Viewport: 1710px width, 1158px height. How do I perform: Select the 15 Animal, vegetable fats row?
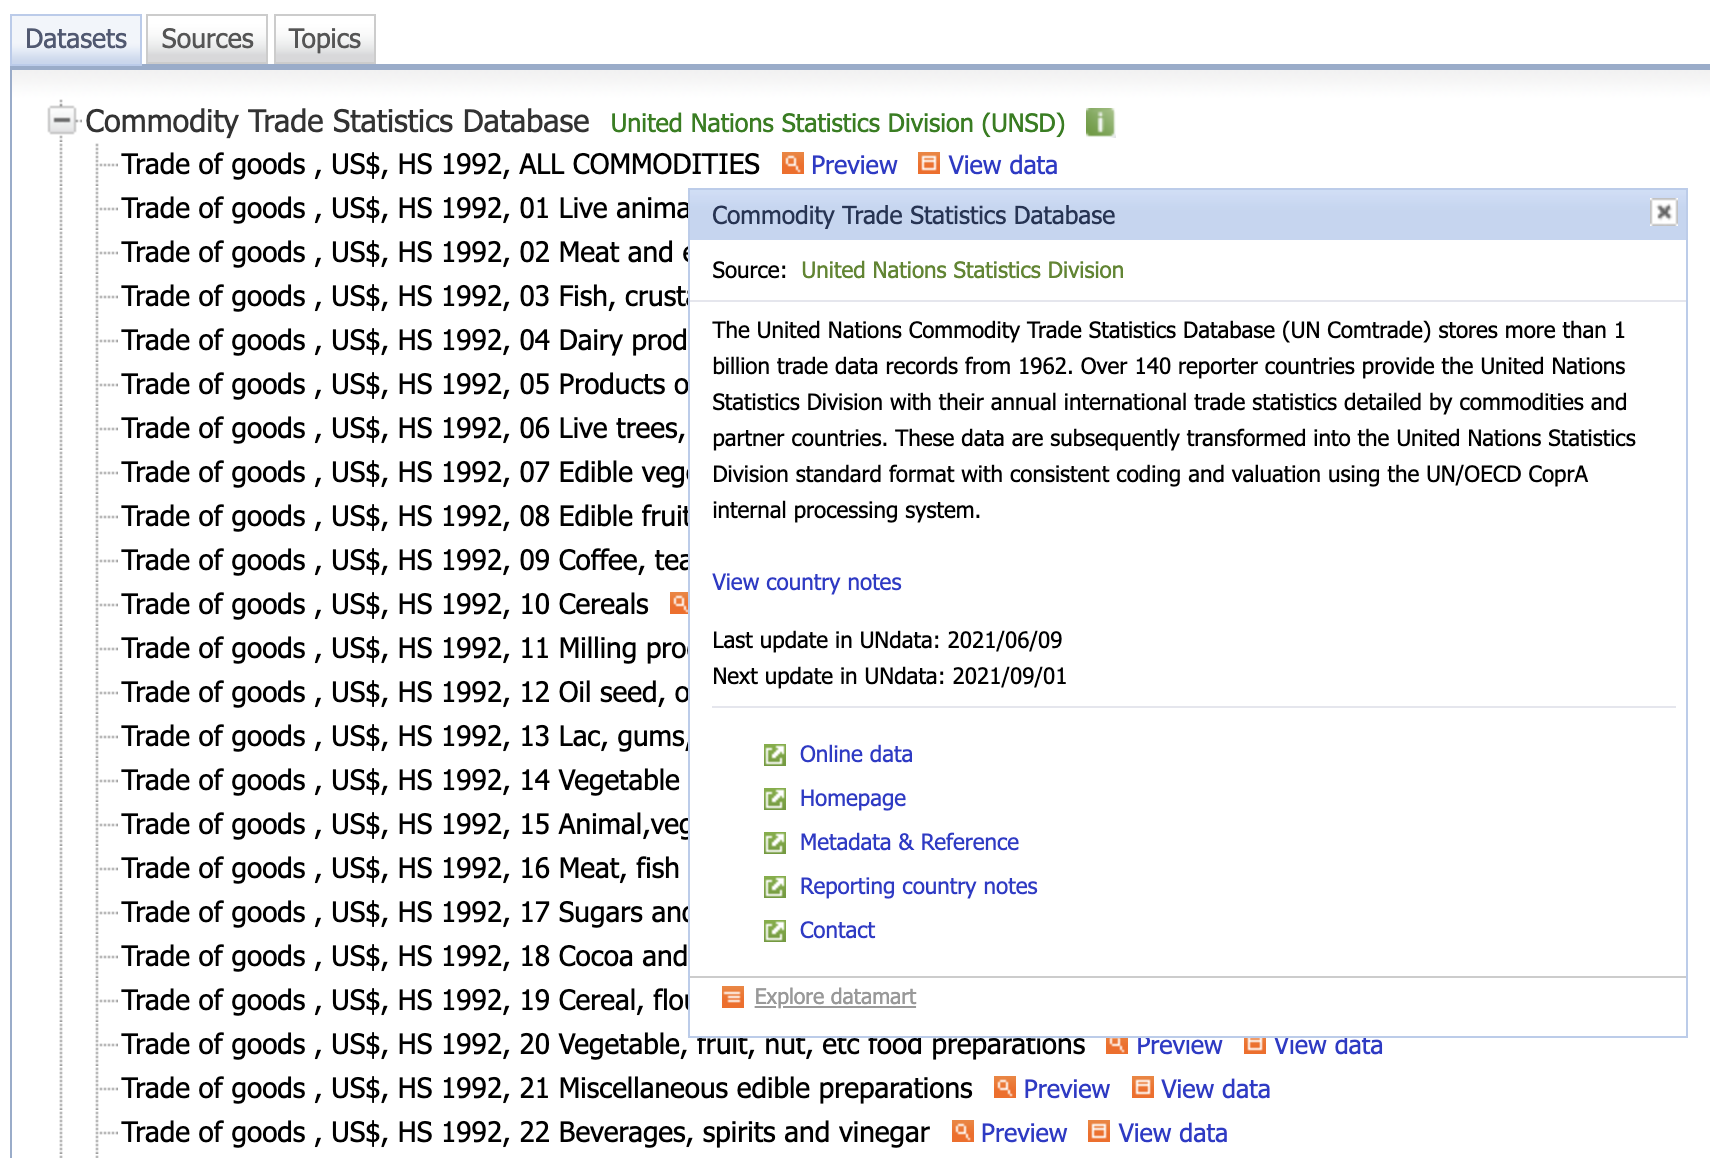click(x=404, y=824)
